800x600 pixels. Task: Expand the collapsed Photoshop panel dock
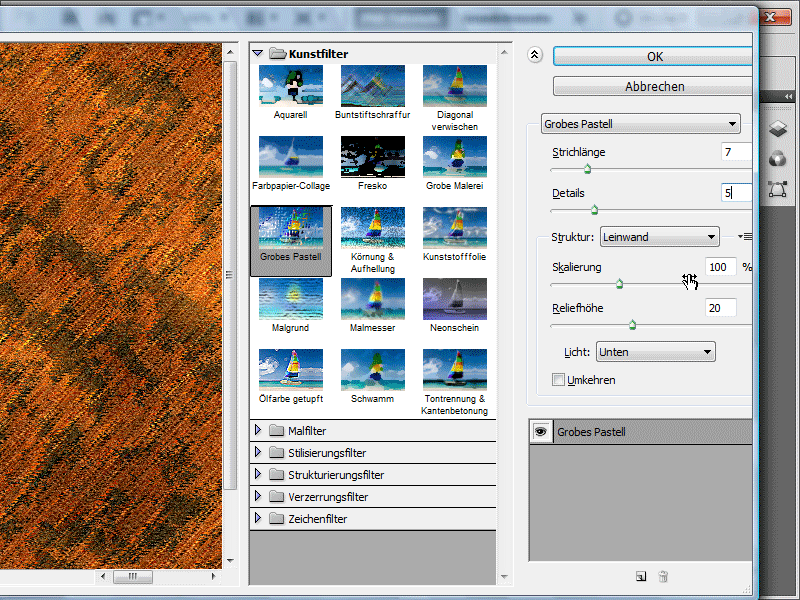[788, 96]
